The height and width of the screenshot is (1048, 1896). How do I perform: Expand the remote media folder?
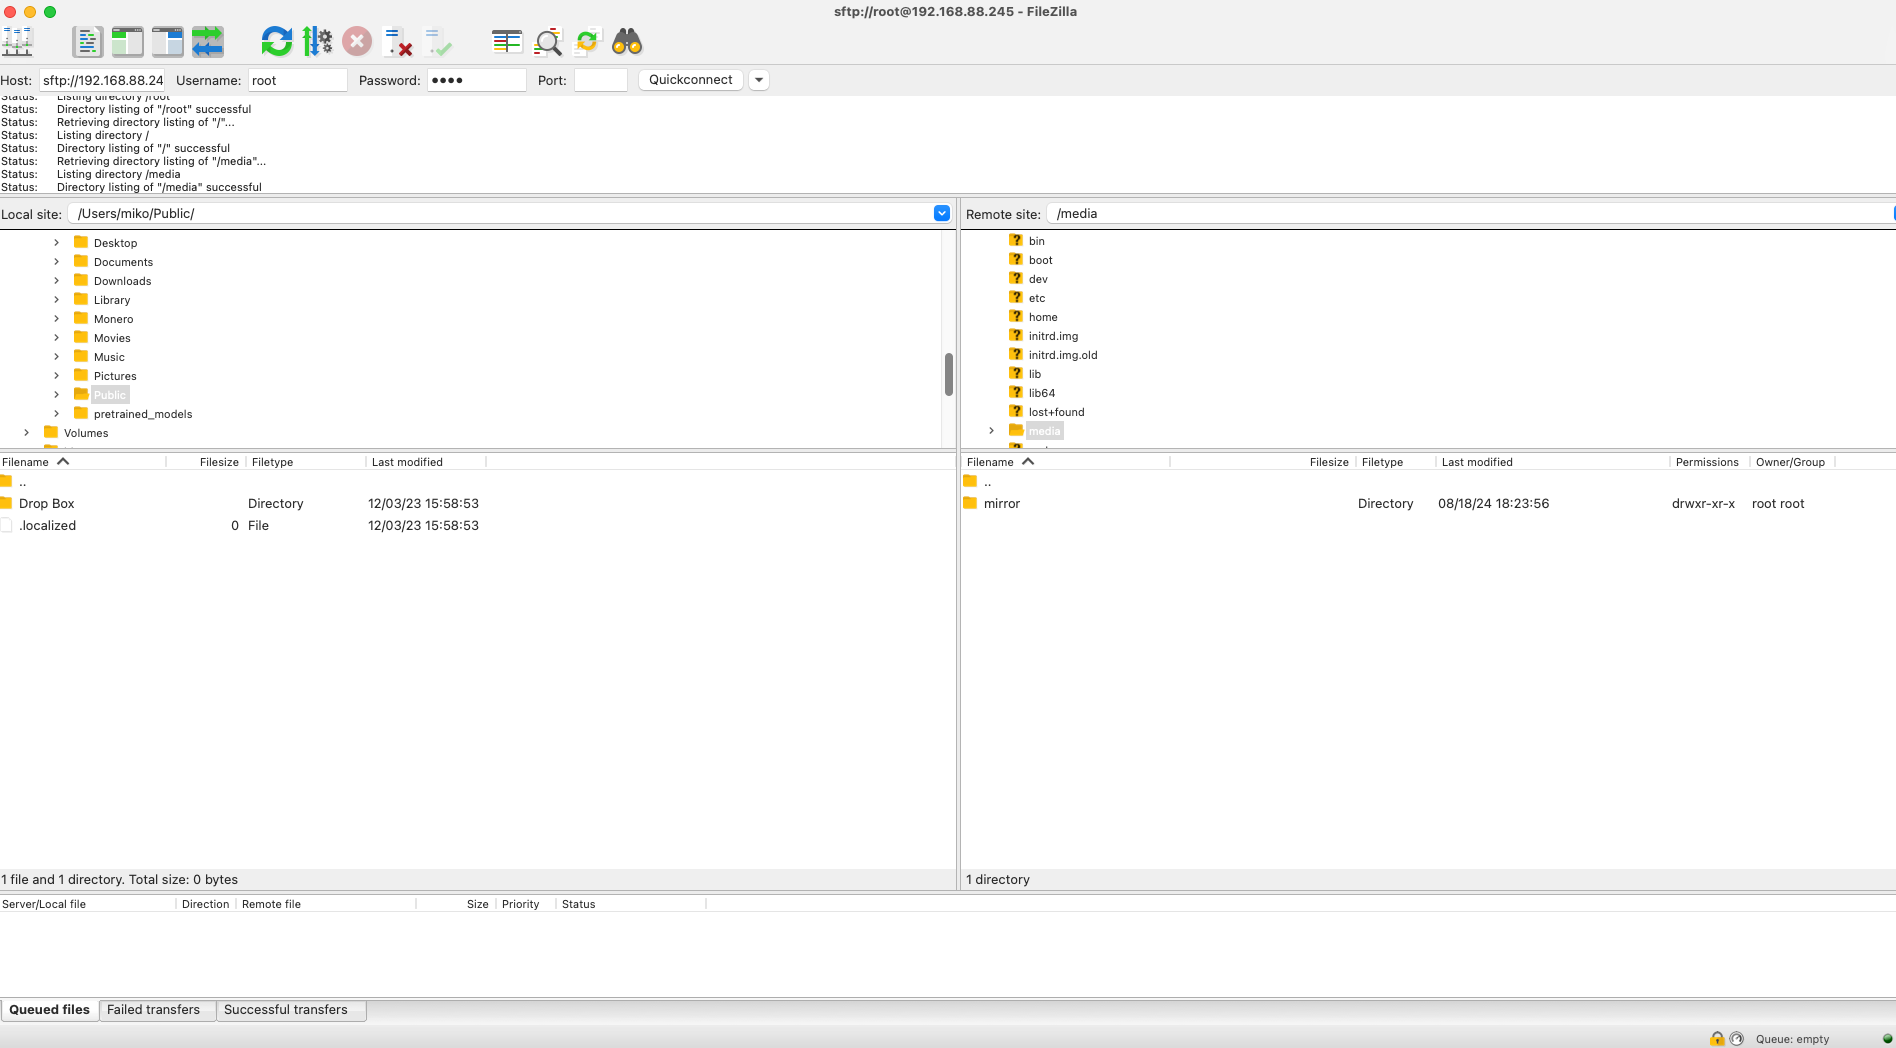click(x=992, y=431)
